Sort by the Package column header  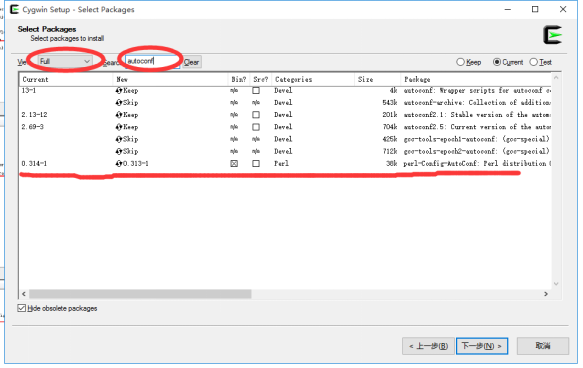476,80
